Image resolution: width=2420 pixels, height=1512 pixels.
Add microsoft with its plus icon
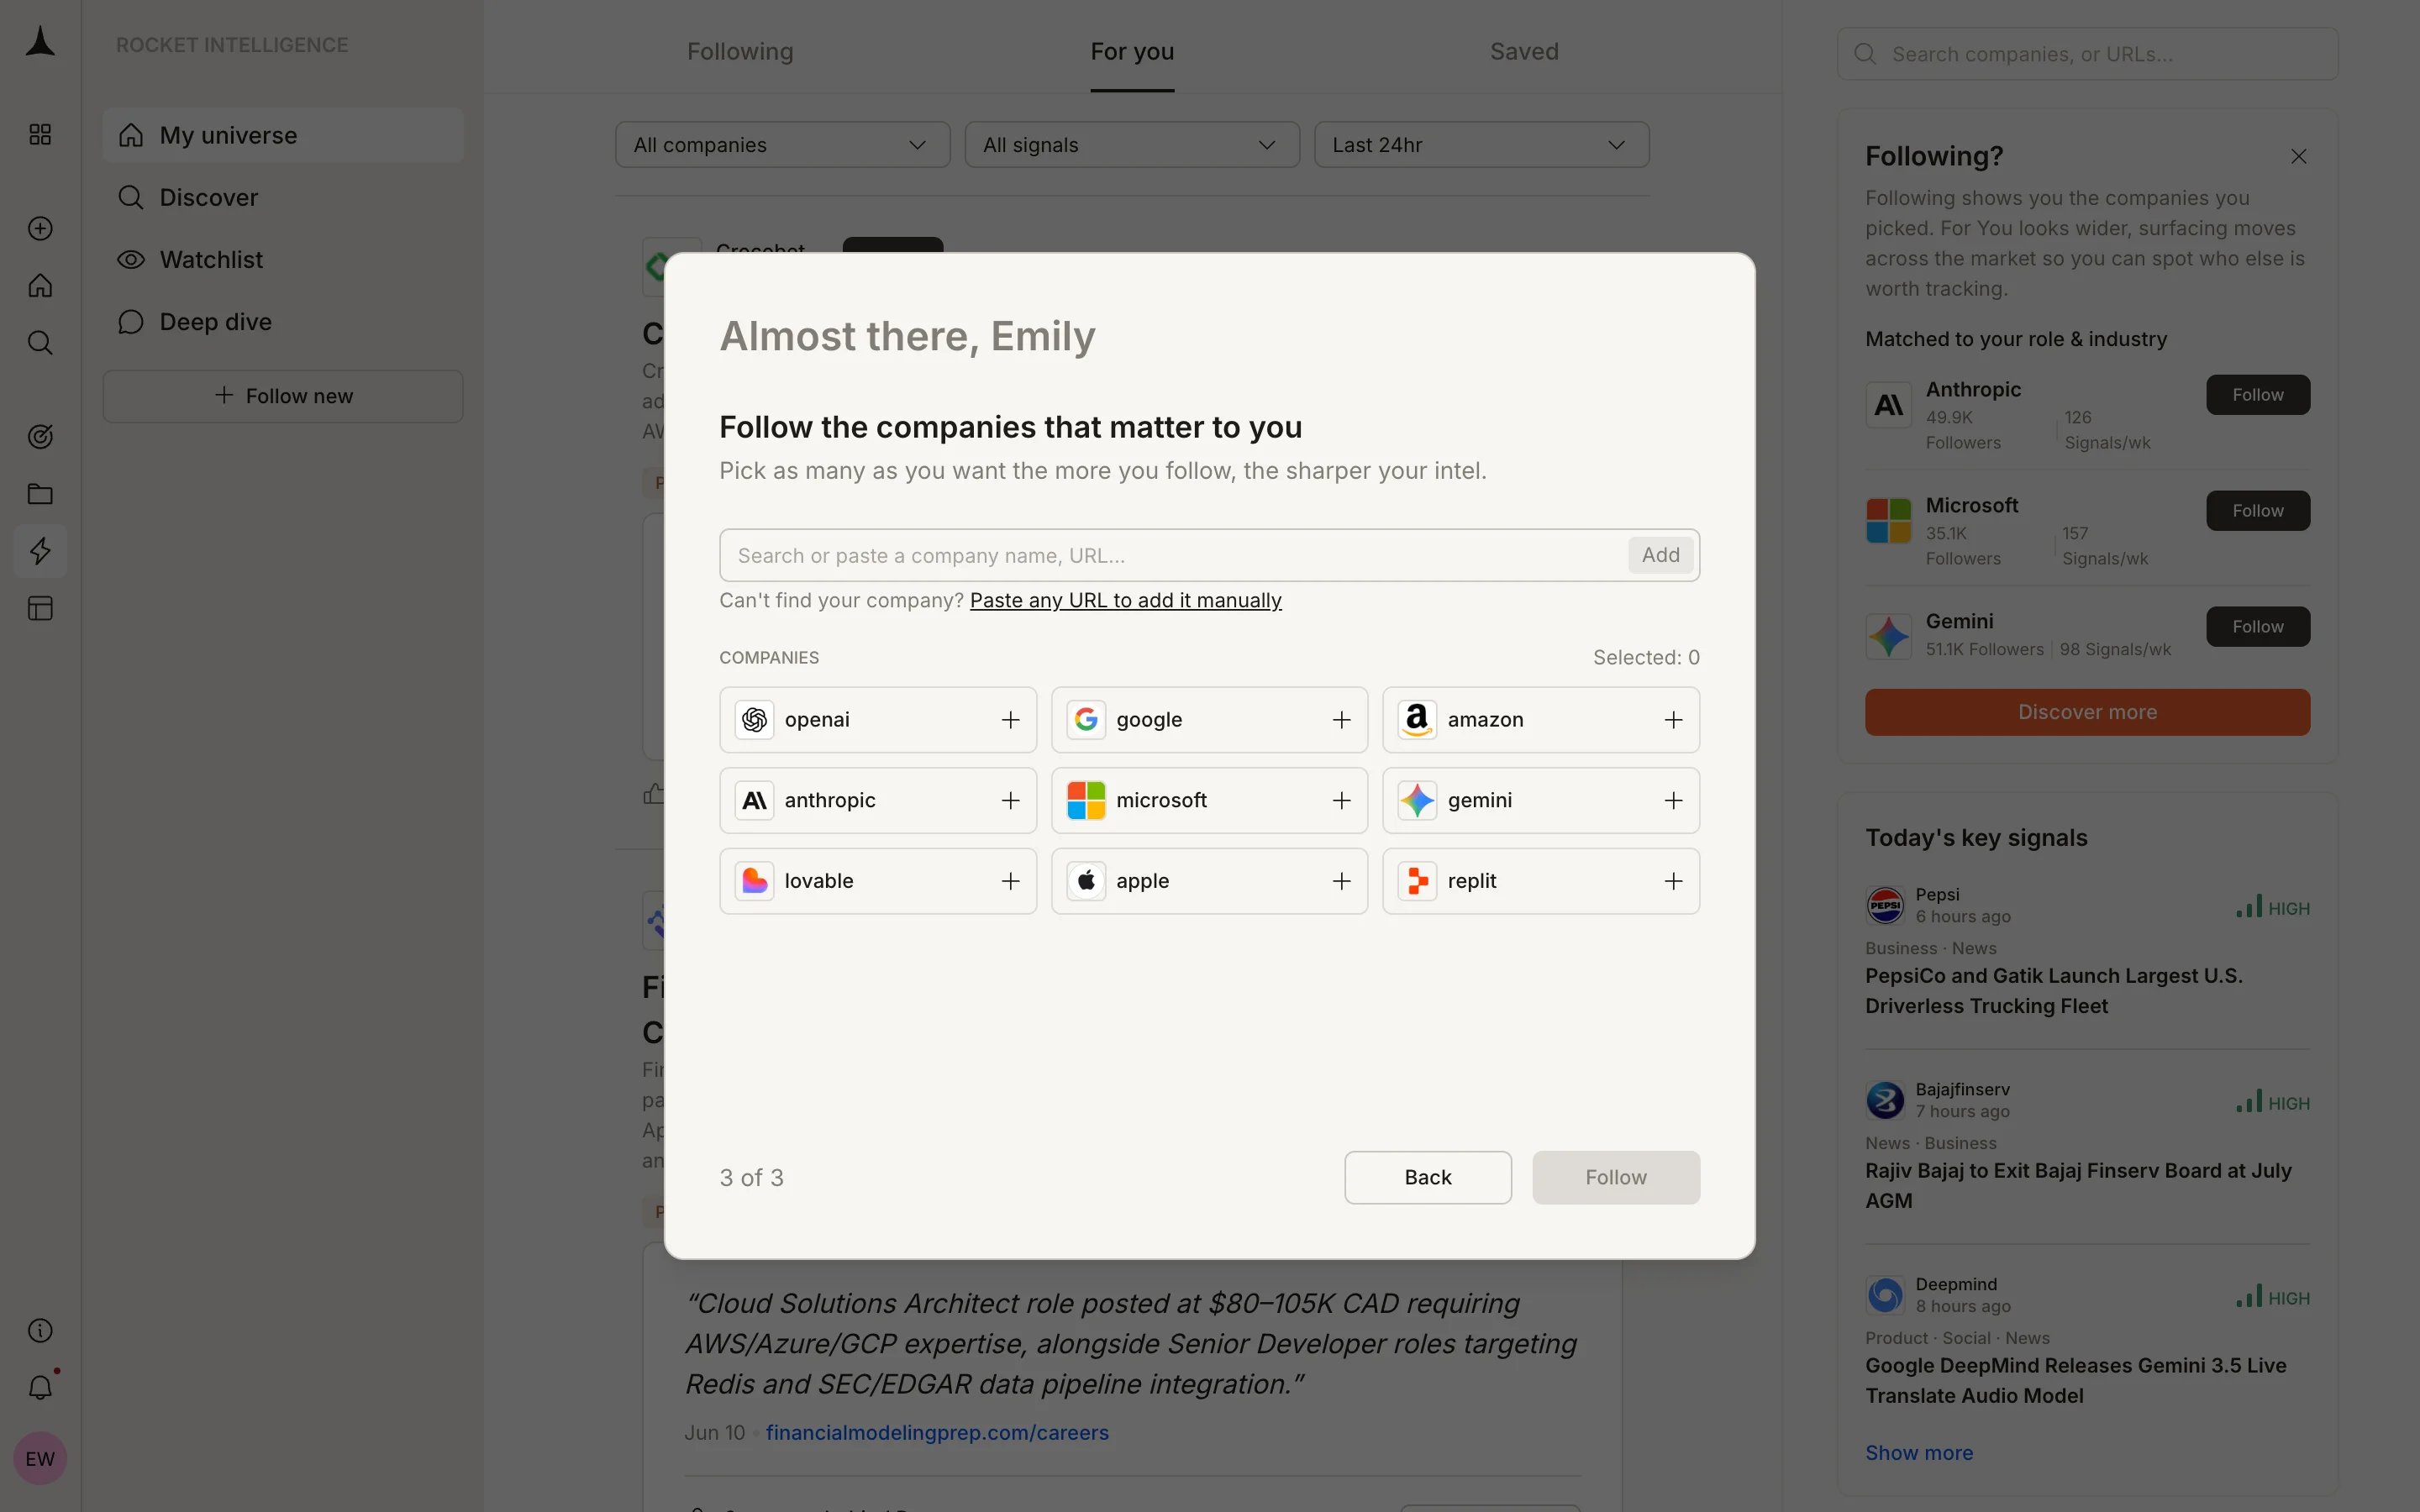tap(1341, 800)
